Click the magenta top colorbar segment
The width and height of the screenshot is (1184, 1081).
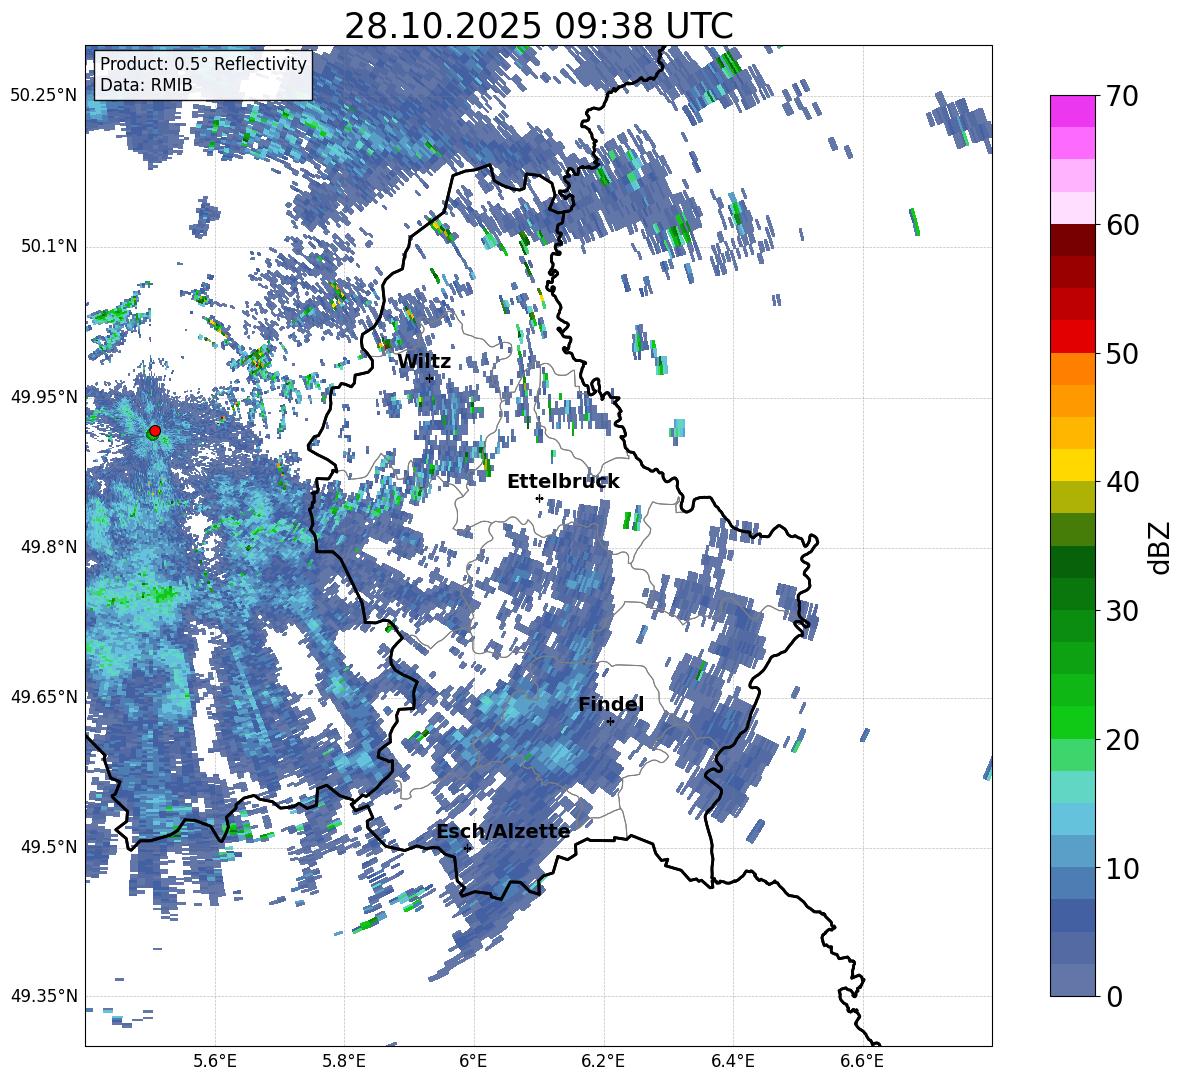pos(1072,112)
